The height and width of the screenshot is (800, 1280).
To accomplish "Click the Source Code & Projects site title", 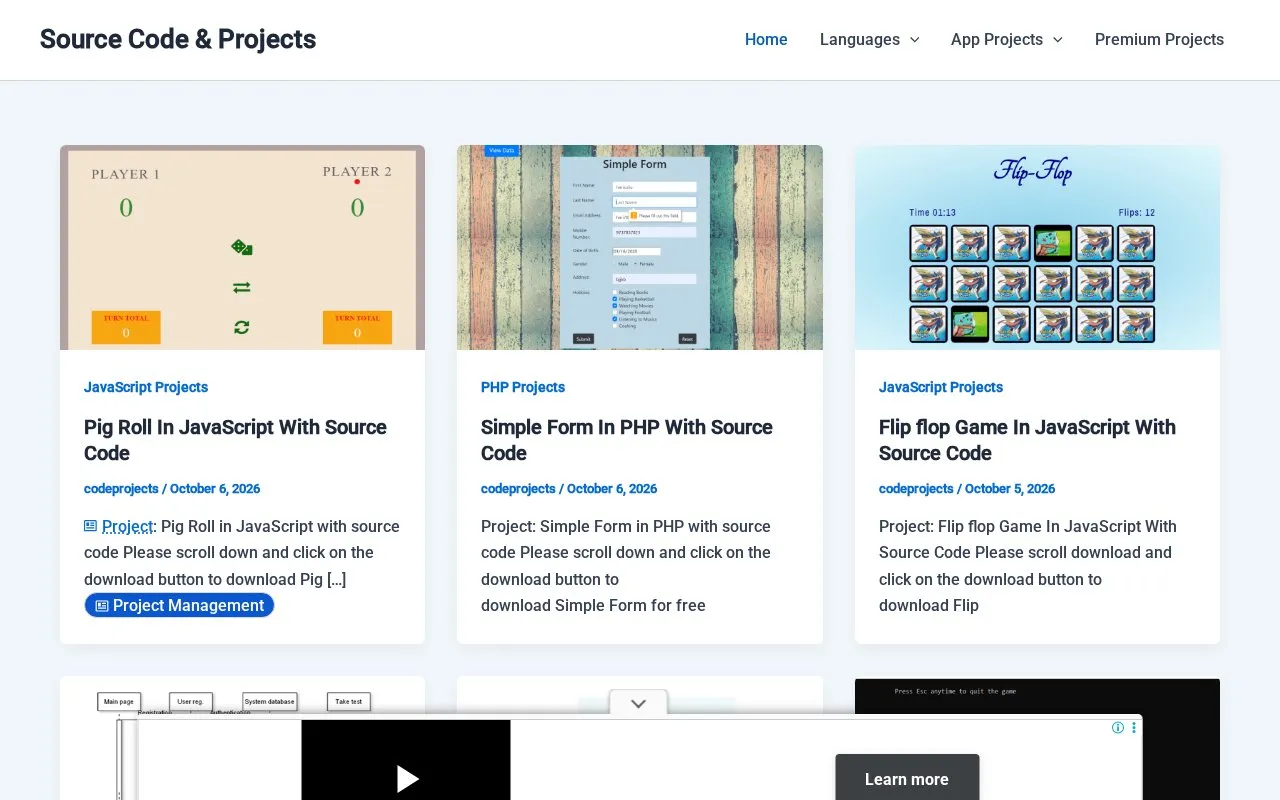I will 178,39.
